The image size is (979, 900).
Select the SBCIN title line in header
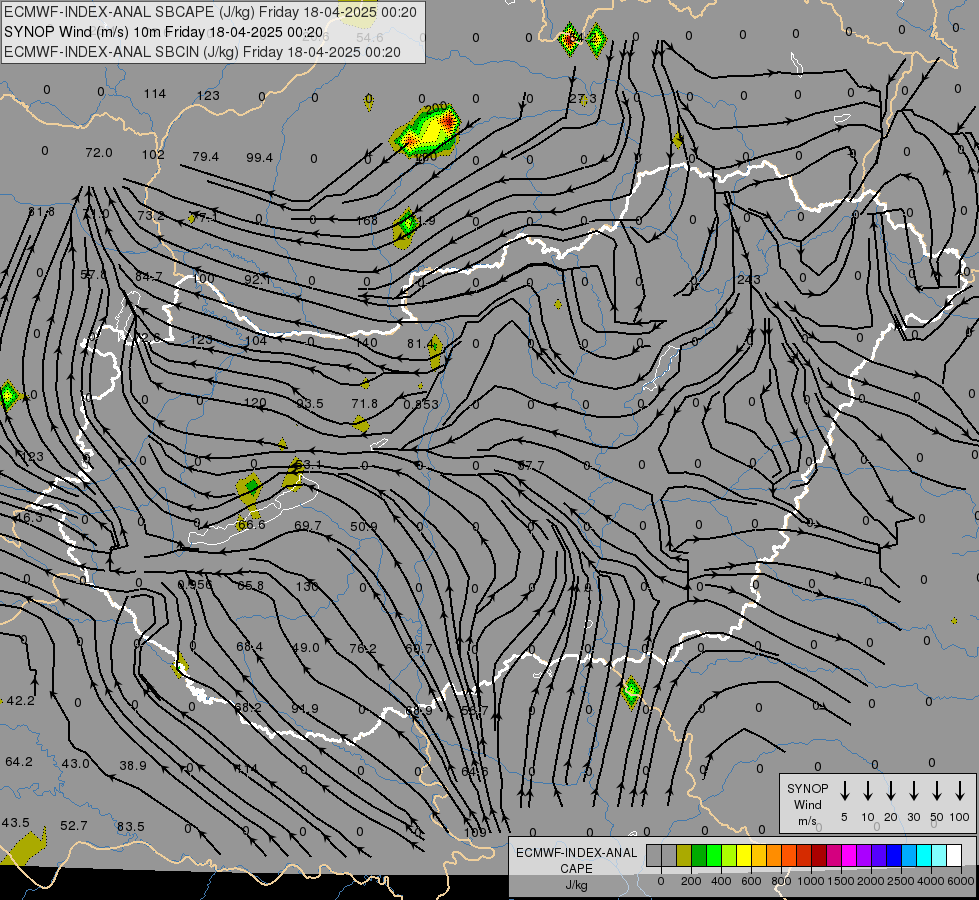202,52
